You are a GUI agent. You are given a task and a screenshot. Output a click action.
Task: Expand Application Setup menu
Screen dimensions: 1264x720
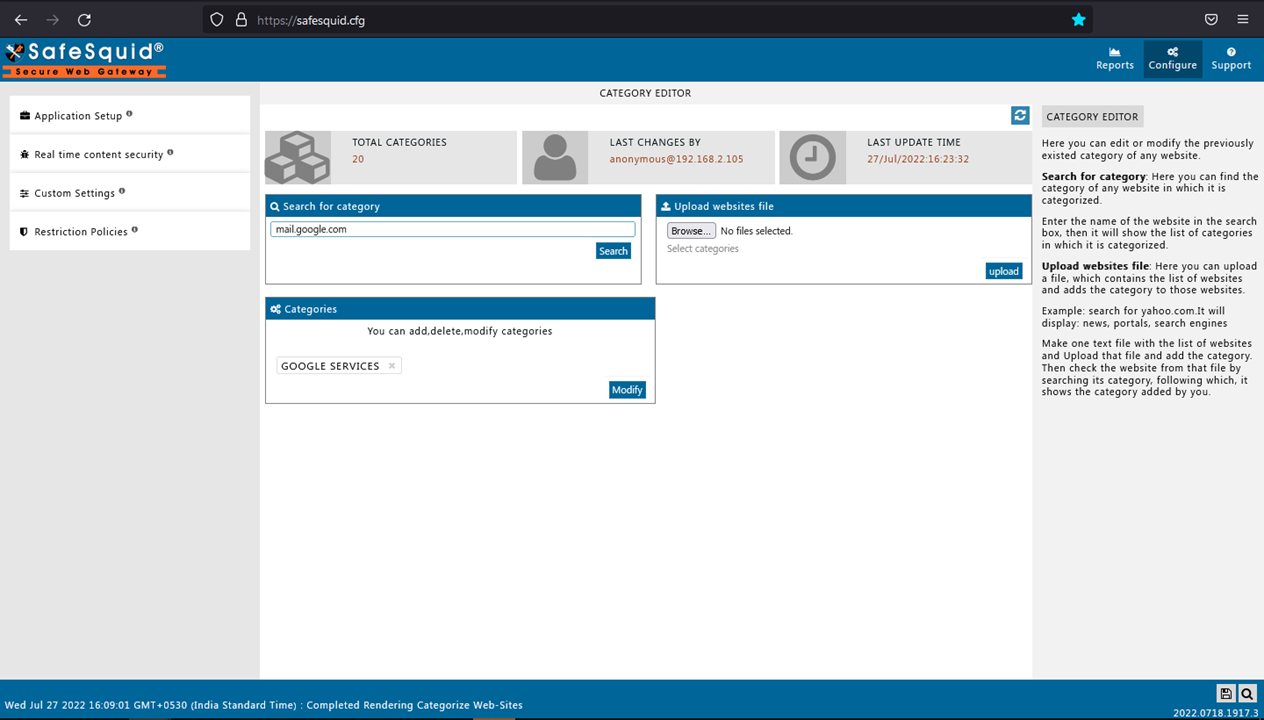coord(78,116)
